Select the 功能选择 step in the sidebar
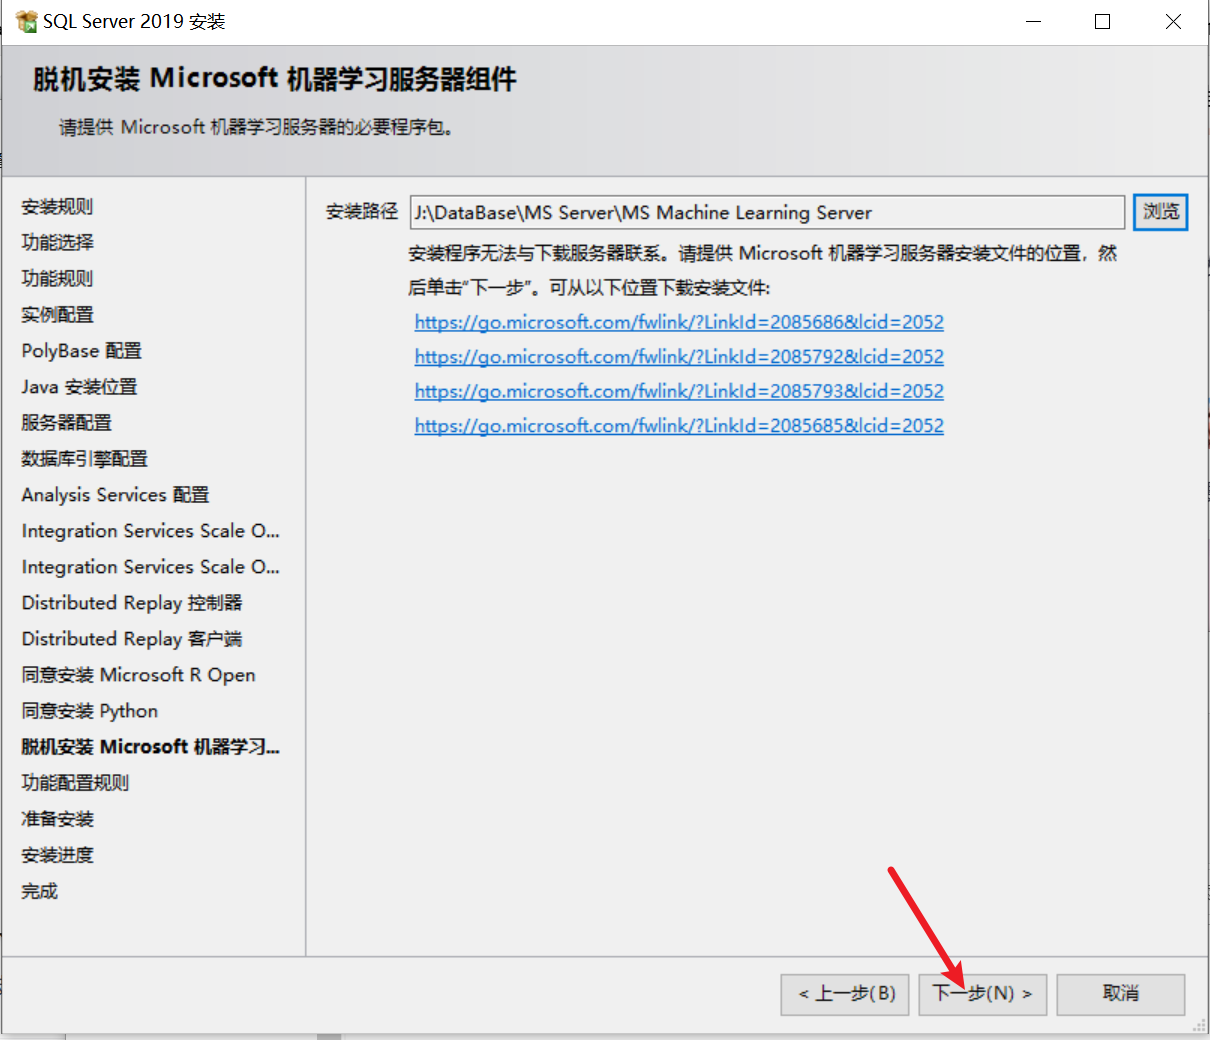 (57, 243)
